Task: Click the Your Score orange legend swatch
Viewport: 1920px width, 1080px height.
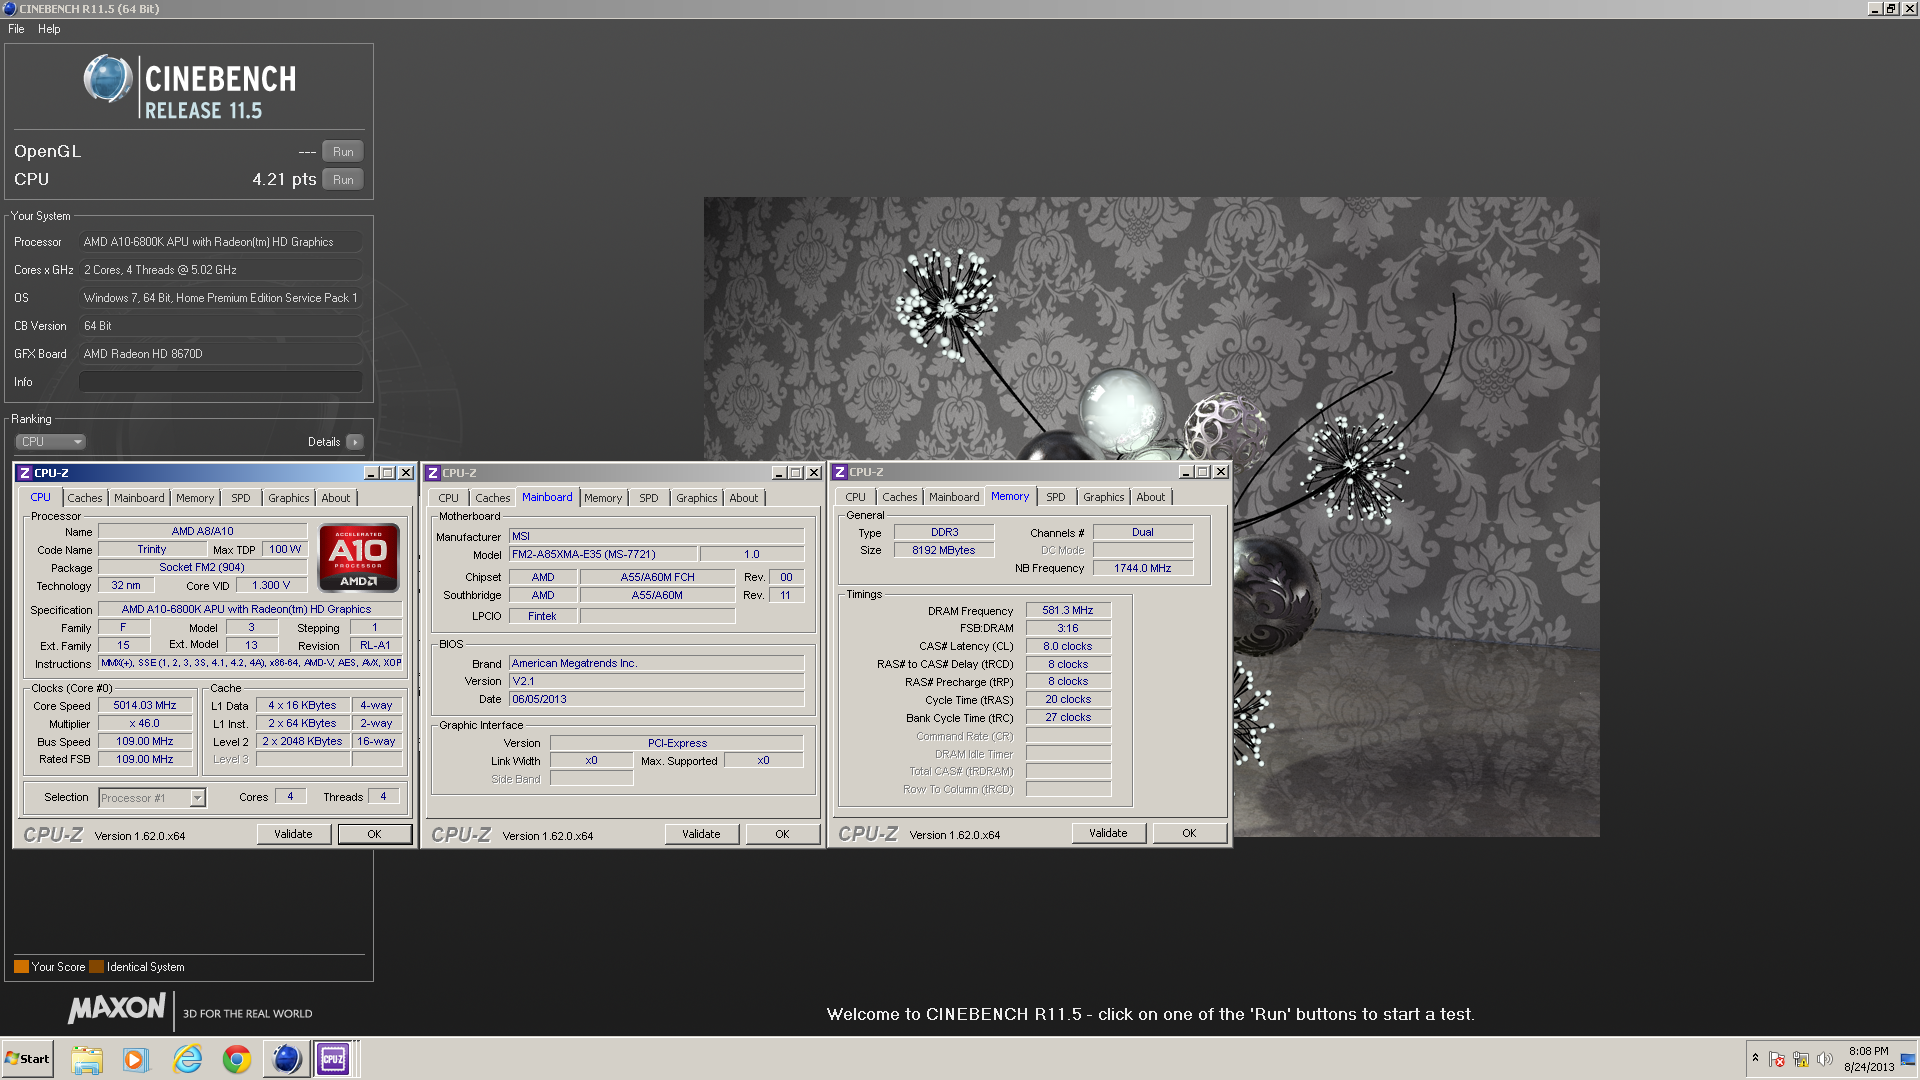Action: pos(21,967)
